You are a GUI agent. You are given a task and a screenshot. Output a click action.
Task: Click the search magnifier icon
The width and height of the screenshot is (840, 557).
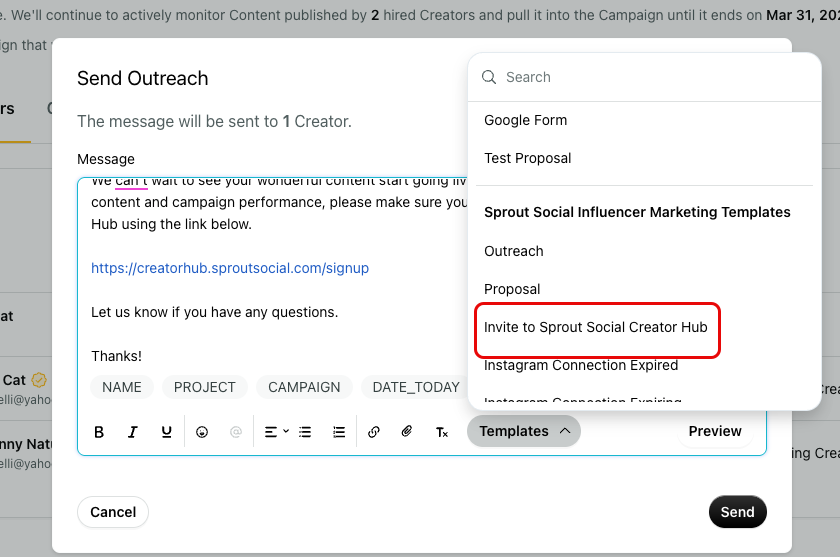pyautogui.click(x=489, y=77)
